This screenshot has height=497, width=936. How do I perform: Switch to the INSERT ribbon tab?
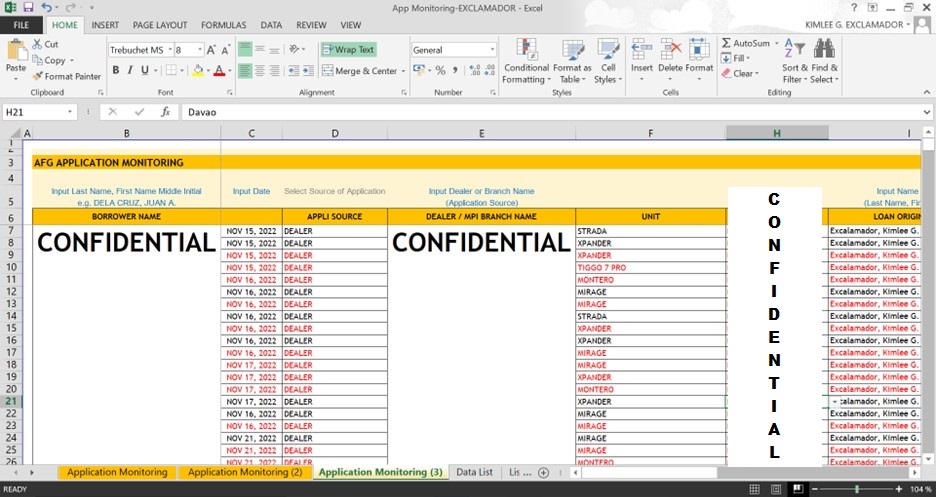pos(105,25)
